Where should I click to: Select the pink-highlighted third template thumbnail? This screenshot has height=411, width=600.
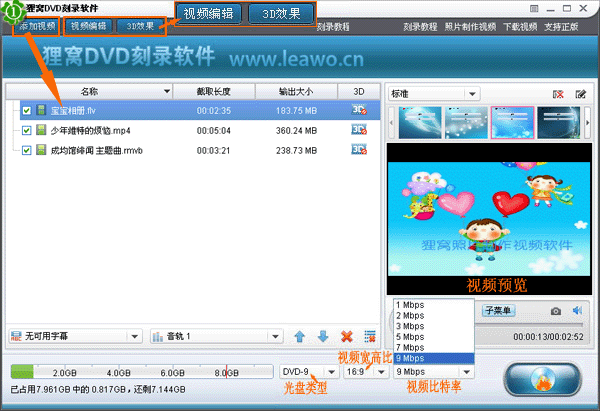(x=512, y=123)
